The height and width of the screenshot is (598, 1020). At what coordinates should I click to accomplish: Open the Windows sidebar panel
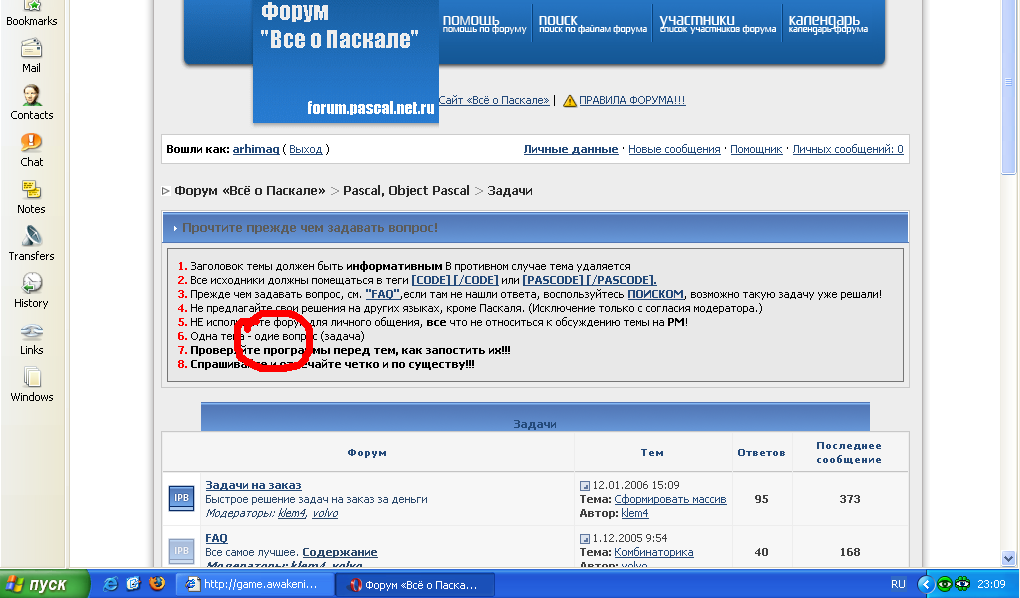tap(31, 384)
